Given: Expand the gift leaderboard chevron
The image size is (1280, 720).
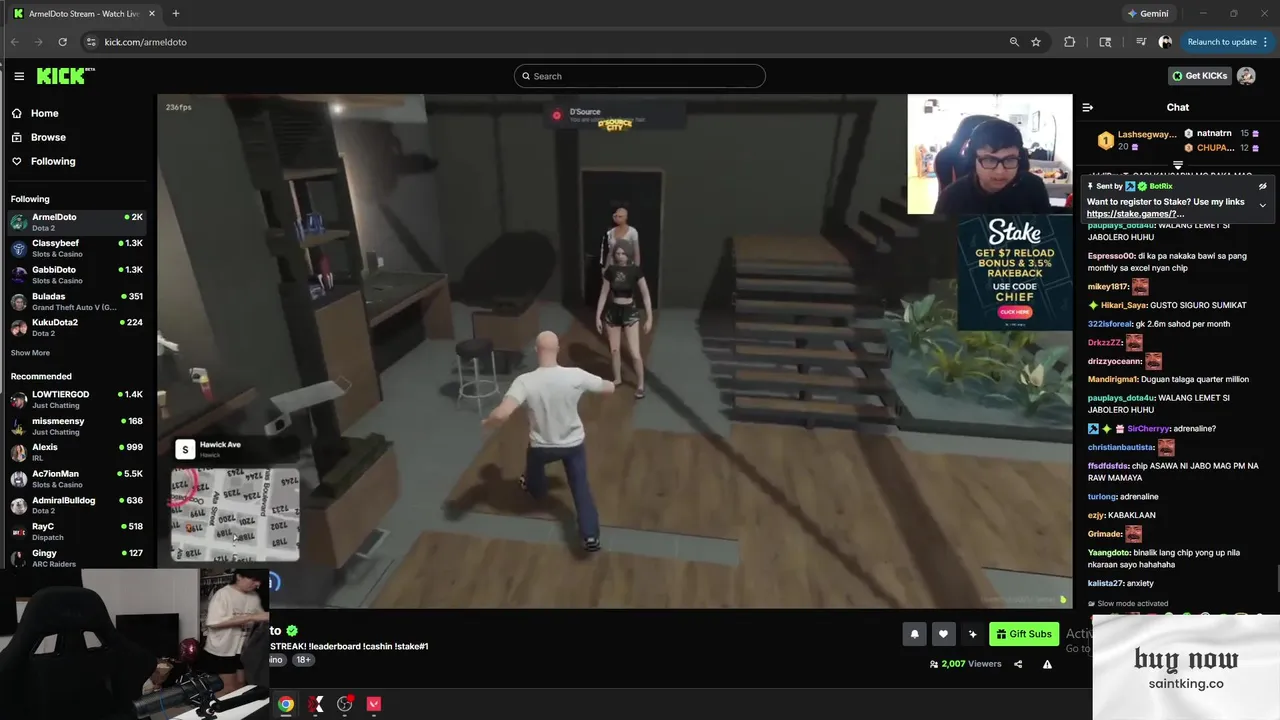Looking at the screenshot, I should (x=1178, y=165).
